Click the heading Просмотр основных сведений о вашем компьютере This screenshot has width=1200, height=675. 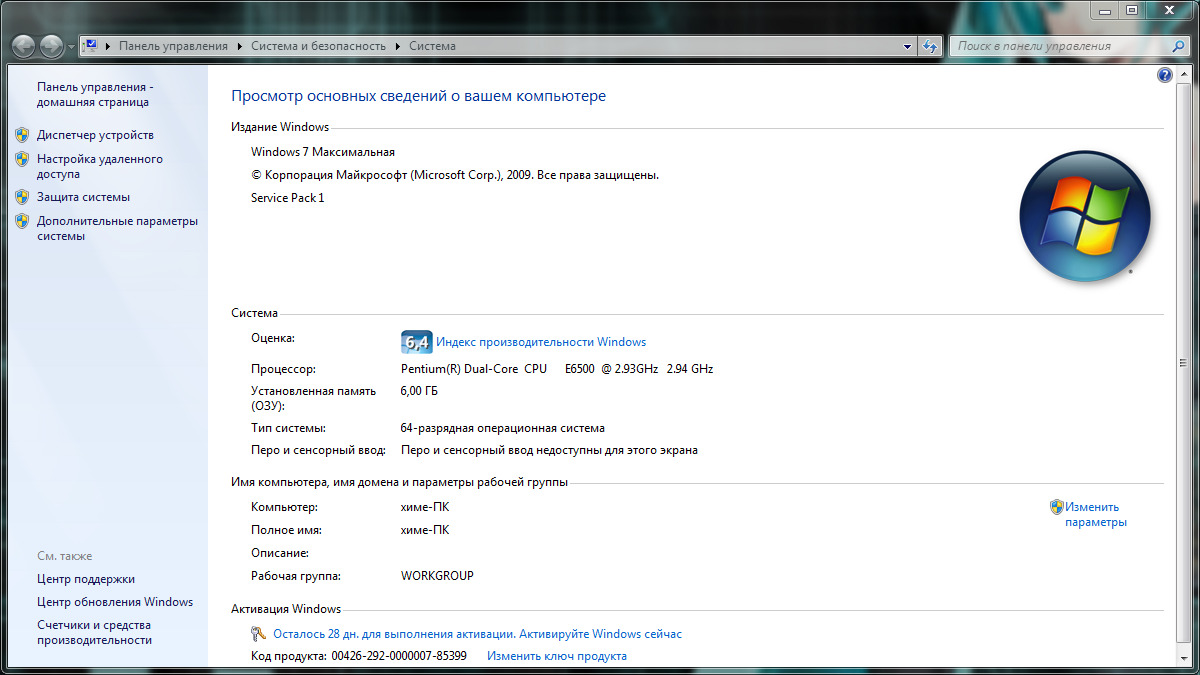click(419, 96)
